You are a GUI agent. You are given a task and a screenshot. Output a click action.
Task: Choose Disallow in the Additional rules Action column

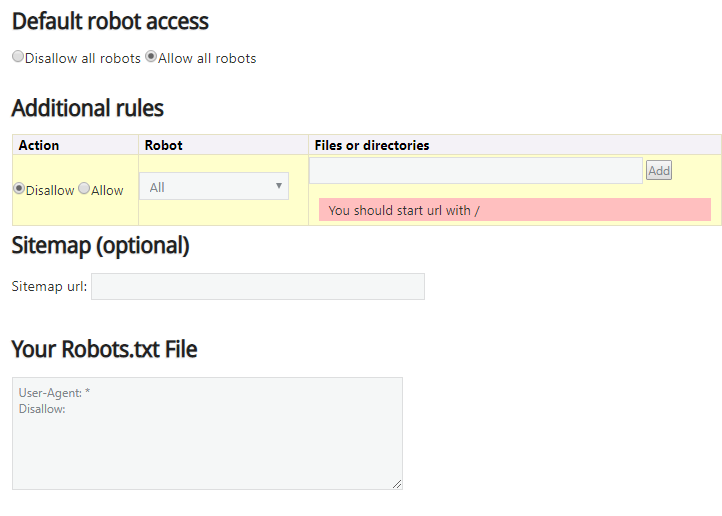pyautogui.click(x=19, y=189)
